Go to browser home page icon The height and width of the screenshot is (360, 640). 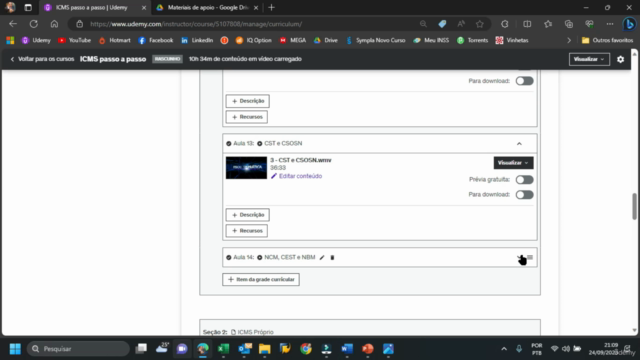tap(54, 24)
